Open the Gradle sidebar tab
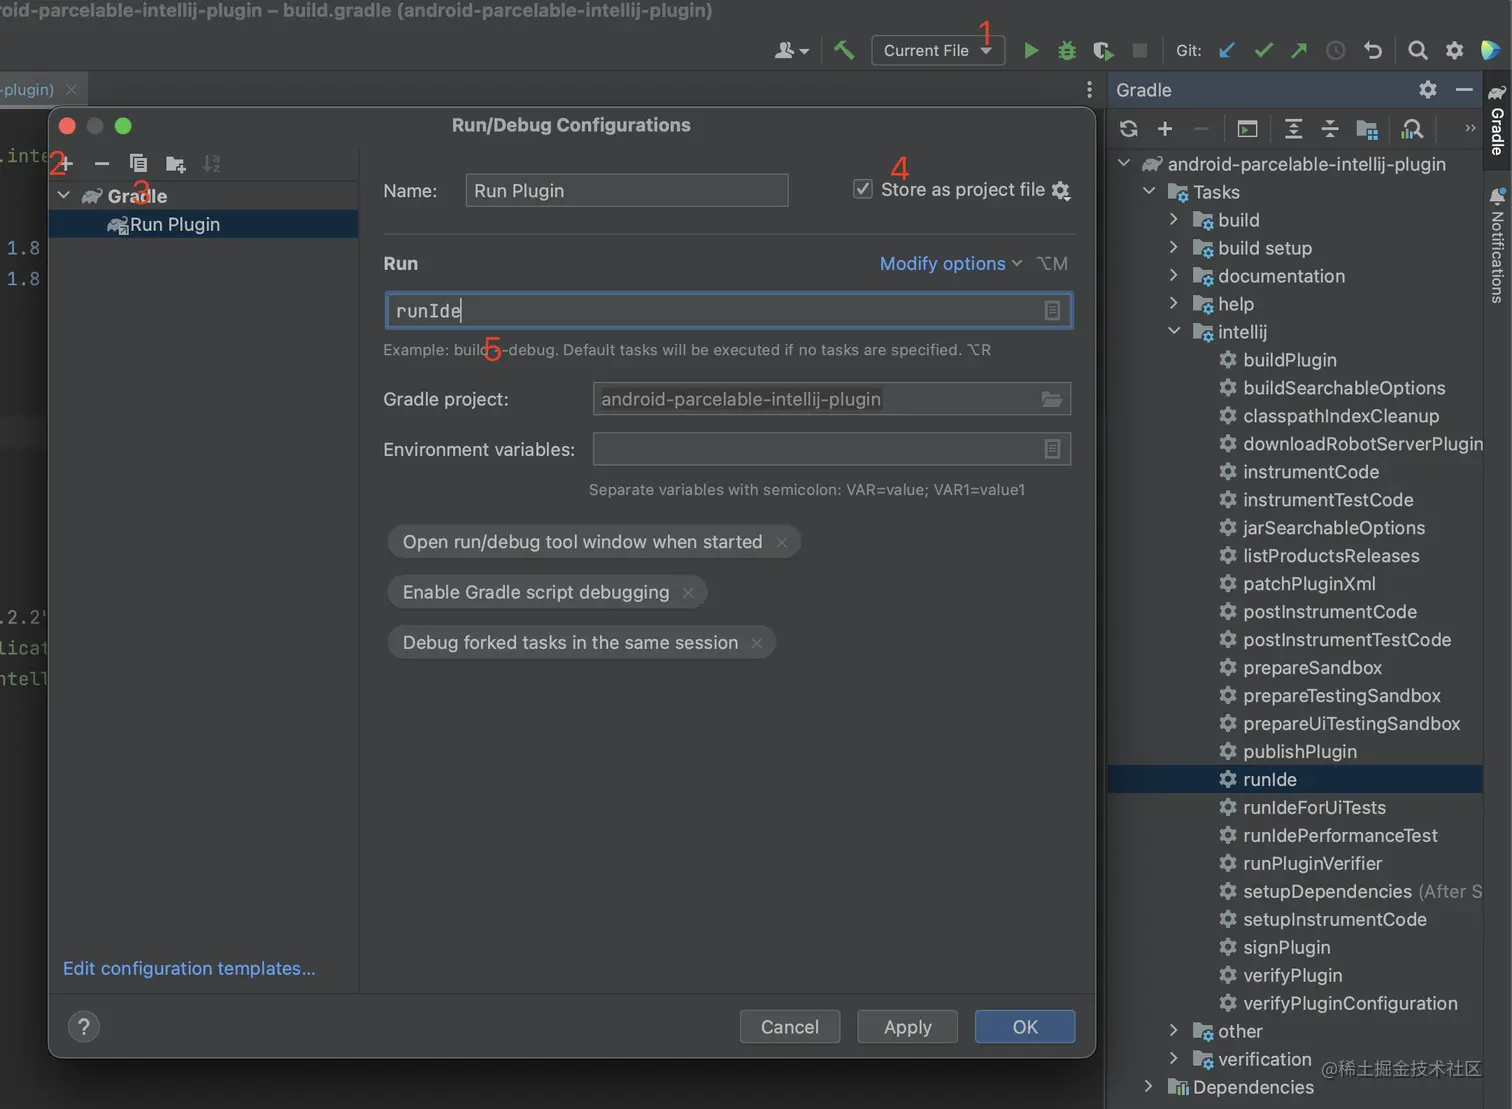This screenshot has width=1512, height=1109. 1497,119
